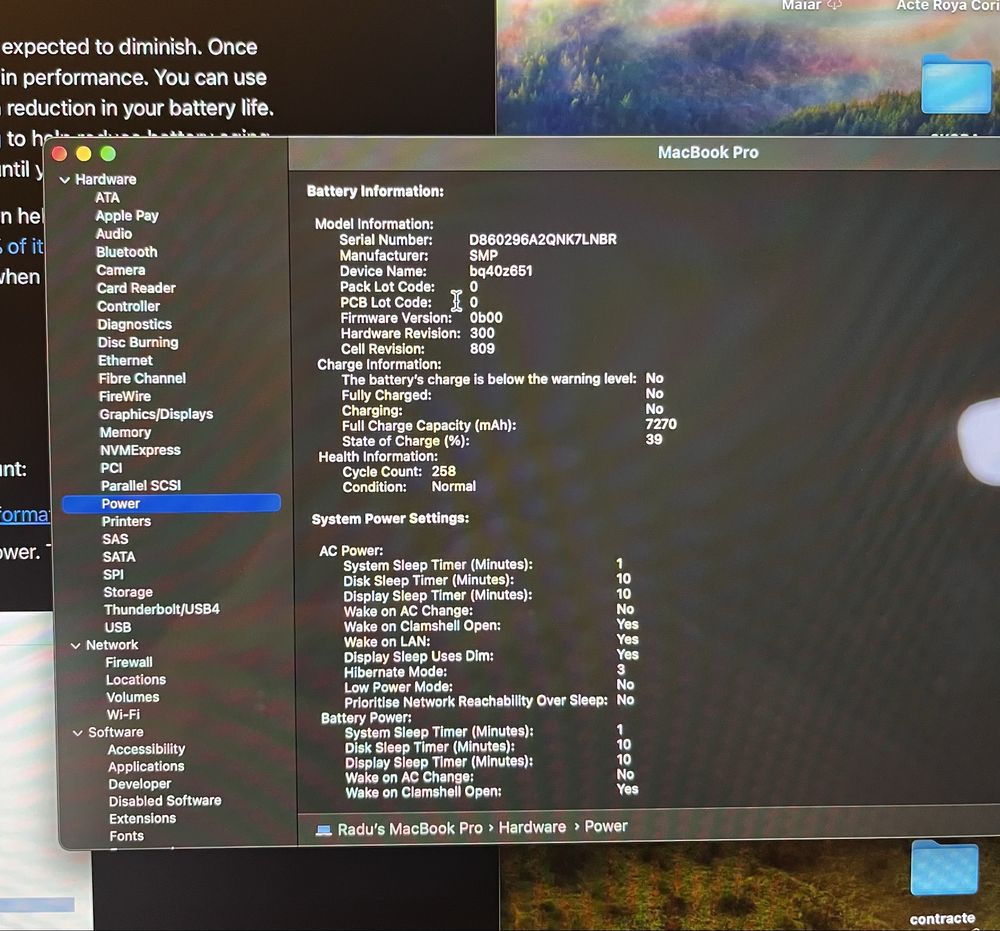Screen dimensions: 1000x931
Task: Select Bluetooth in the sidebar
Action: pos(127,252)
